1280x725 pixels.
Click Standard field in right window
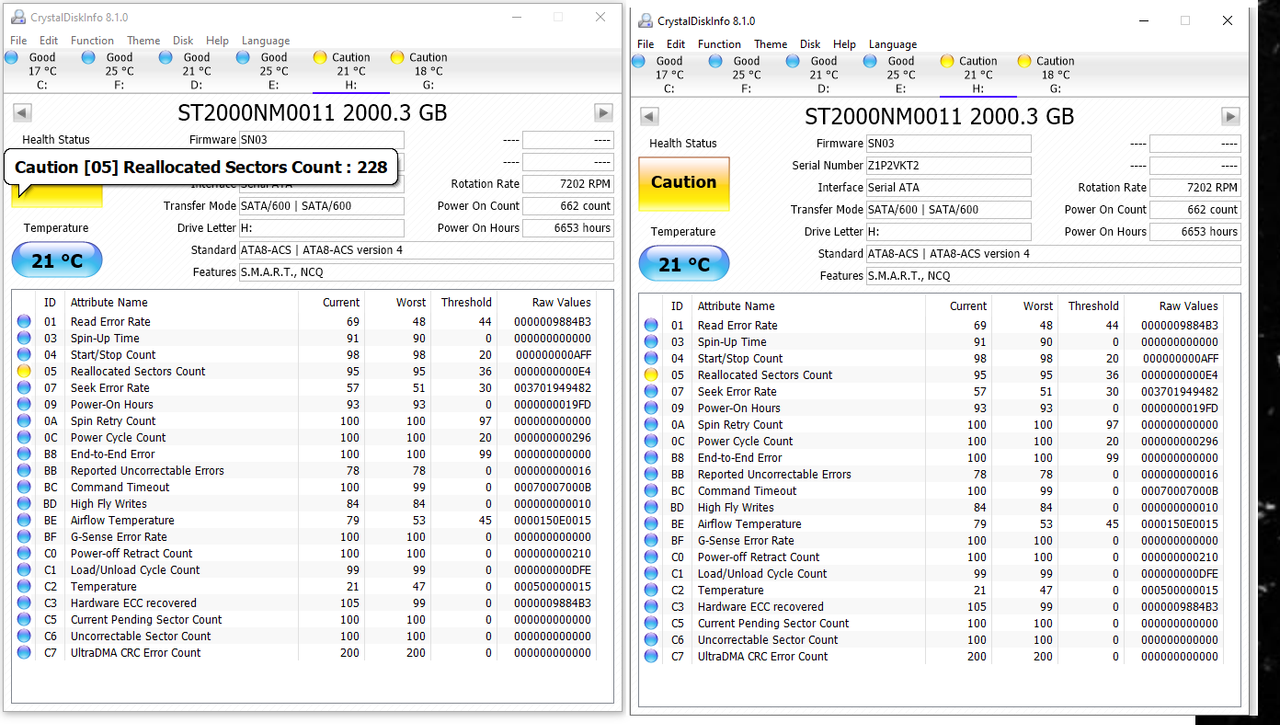1053,254
